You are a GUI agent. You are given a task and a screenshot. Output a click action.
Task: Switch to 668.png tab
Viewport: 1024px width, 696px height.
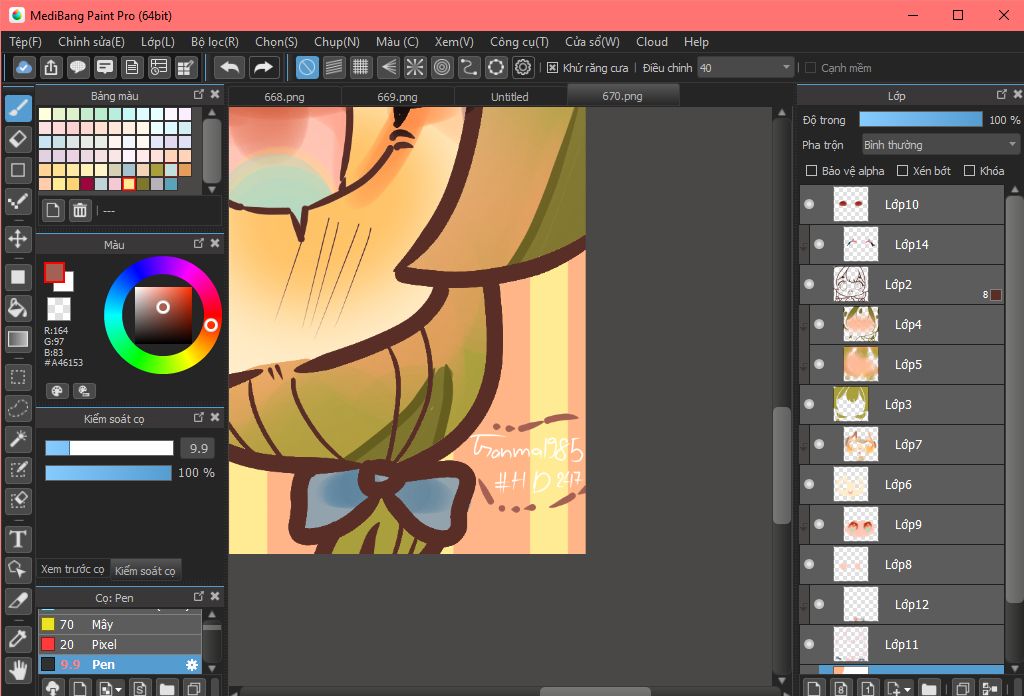284,97
